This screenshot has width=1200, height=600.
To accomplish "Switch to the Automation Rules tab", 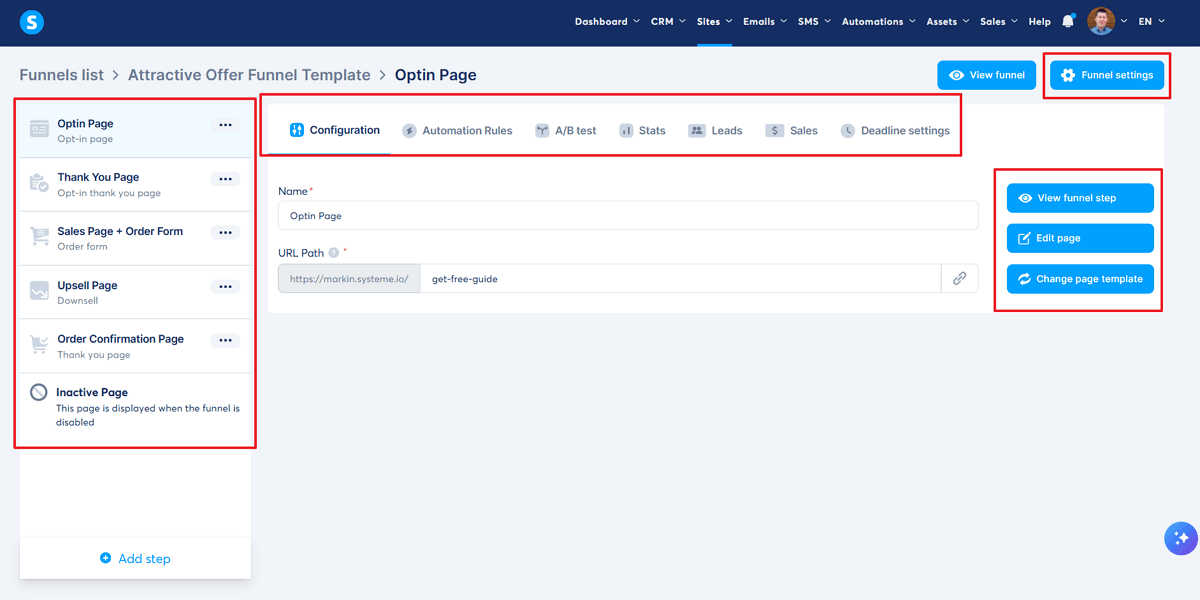I will (x=457, y=131).
